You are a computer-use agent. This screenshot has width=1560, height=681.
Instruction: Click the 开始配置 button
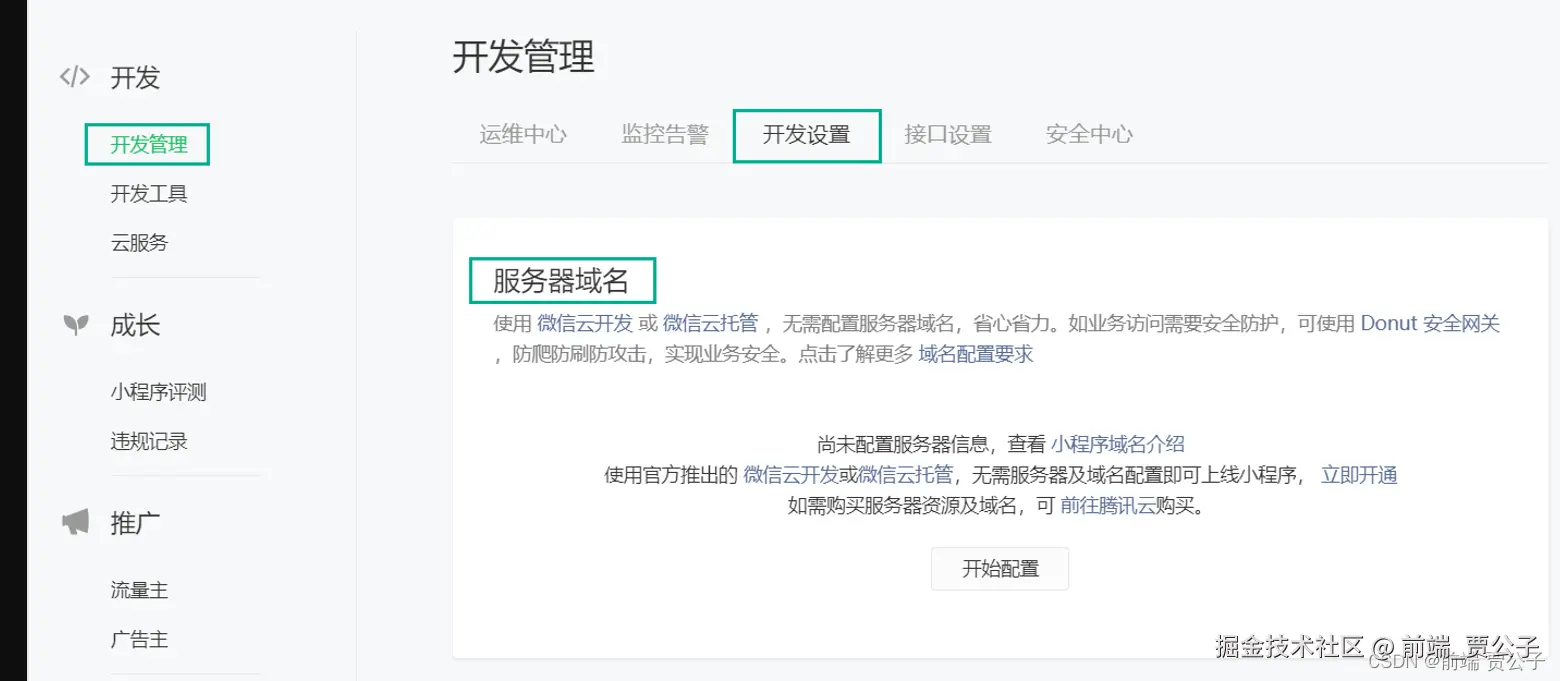pyautogui.click(x=999, y=568)
